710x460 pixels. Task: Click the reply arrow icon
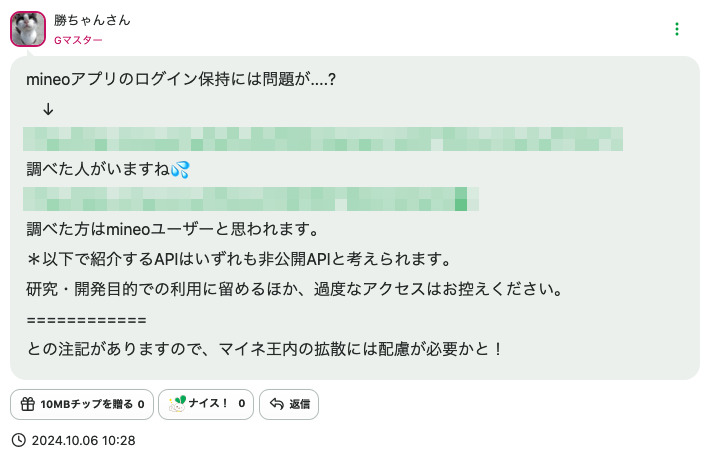pos(277,404)
